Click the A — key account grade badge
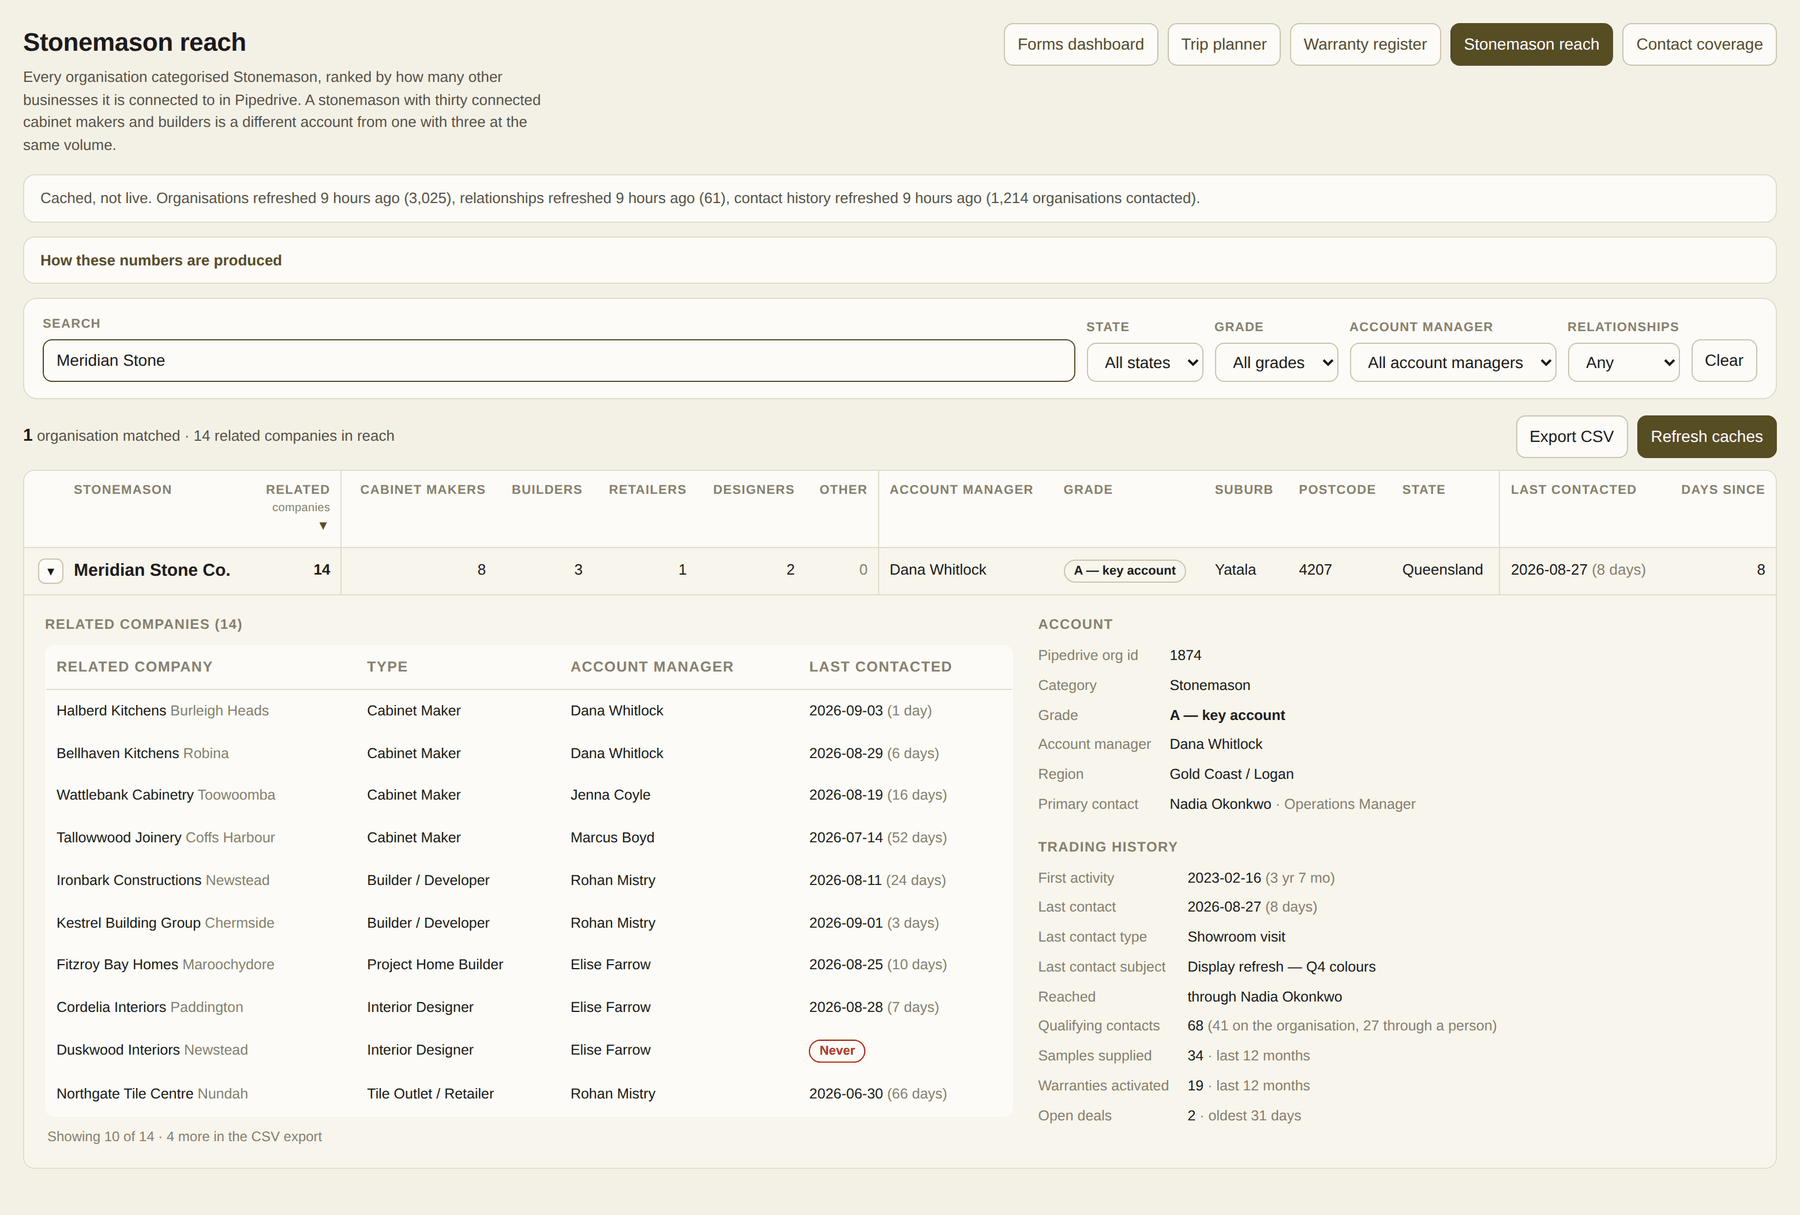Image resolution: width=1800 pixels, height=1215 pixels. point(1124,570)
